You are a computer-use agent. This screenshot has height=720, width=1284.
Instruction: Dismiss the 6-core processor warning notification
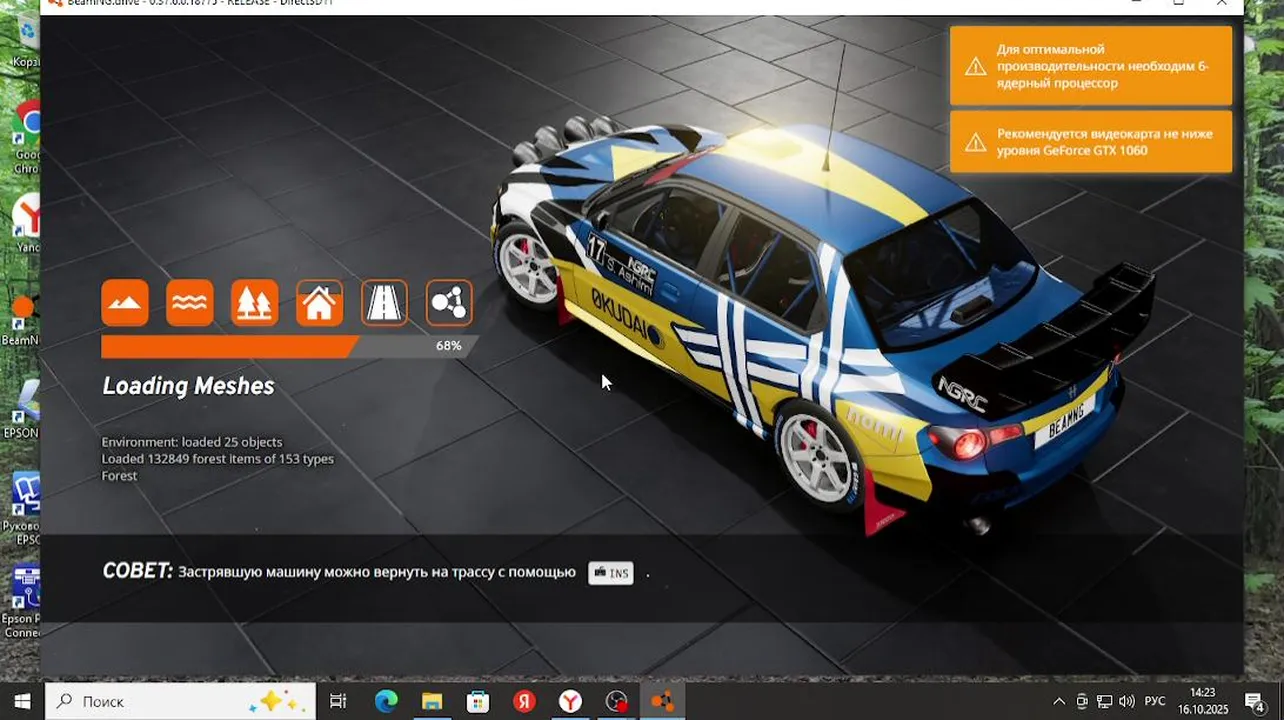tap(1091, 66)
